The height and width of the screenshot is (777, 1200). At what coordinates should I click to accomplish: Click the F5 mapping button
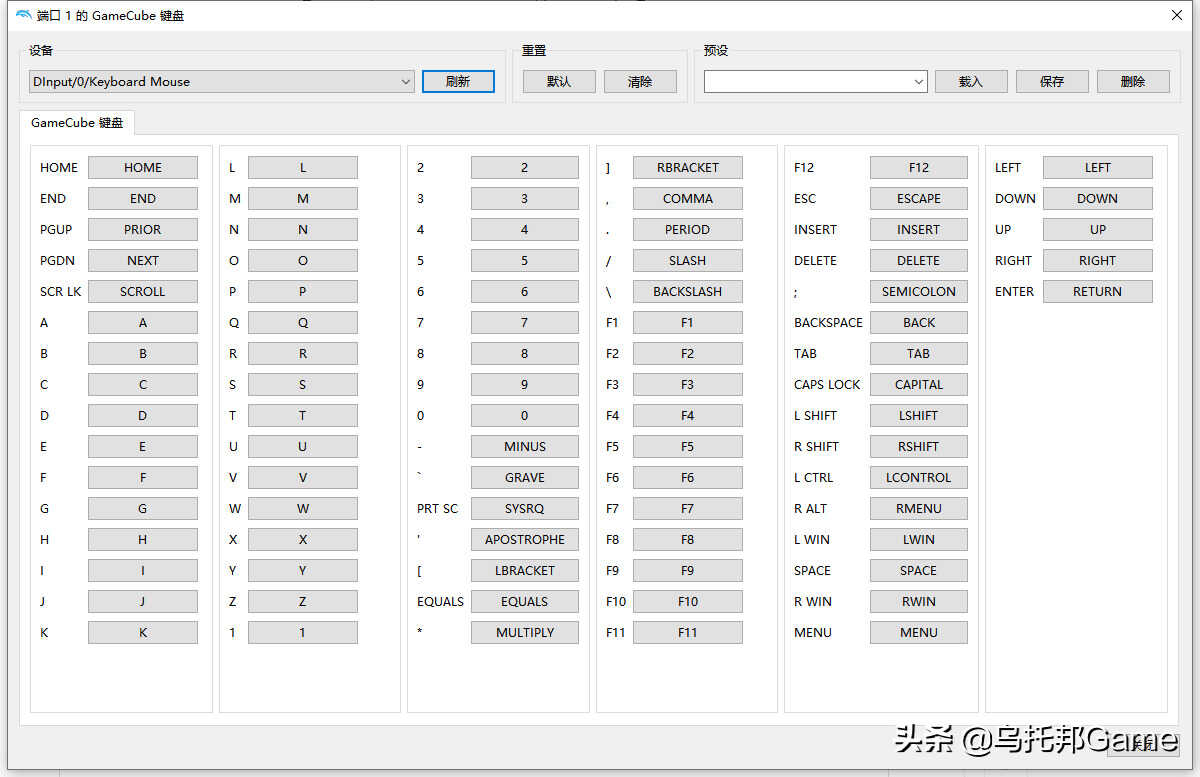point(688,447)
